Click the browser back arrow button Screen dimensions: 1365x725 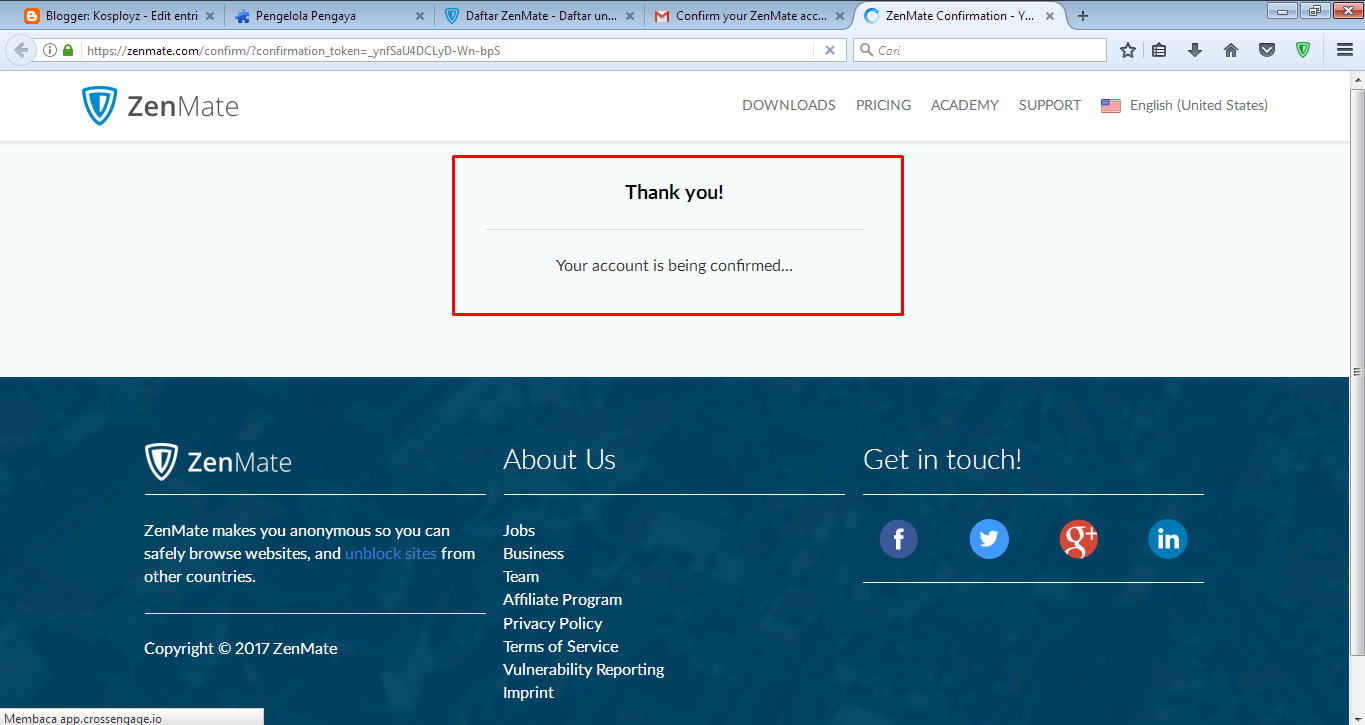click(x=21, y=50)
